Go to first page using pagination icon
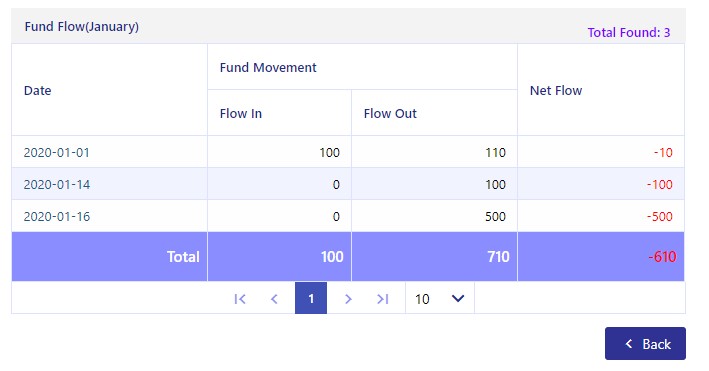 click(x=240, y=299)
